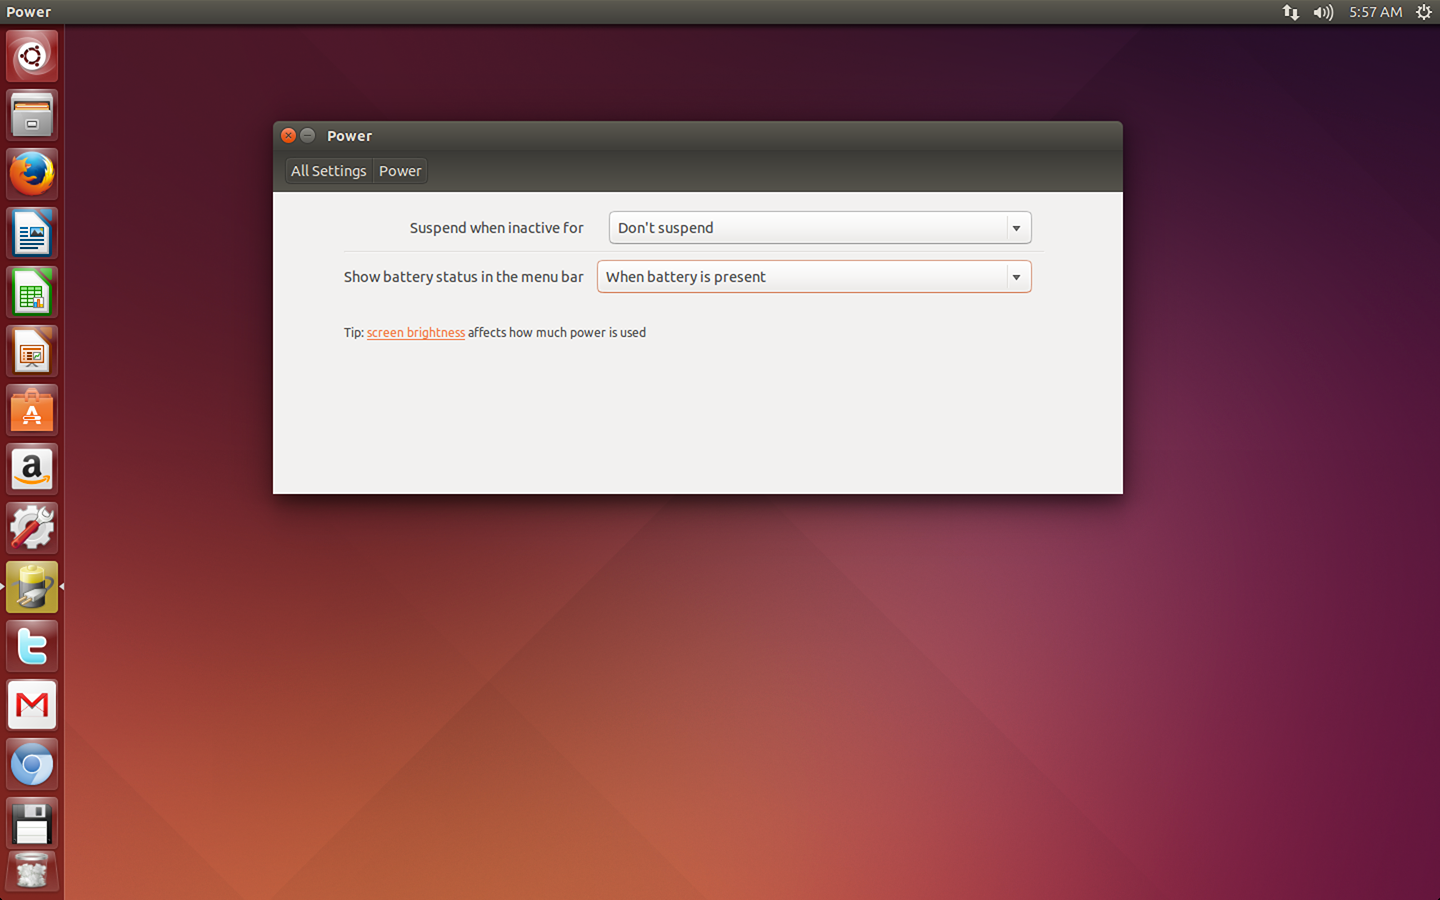Open LibreOffice Impress presentation icon
1440x900 pixels.
[32, 351]
